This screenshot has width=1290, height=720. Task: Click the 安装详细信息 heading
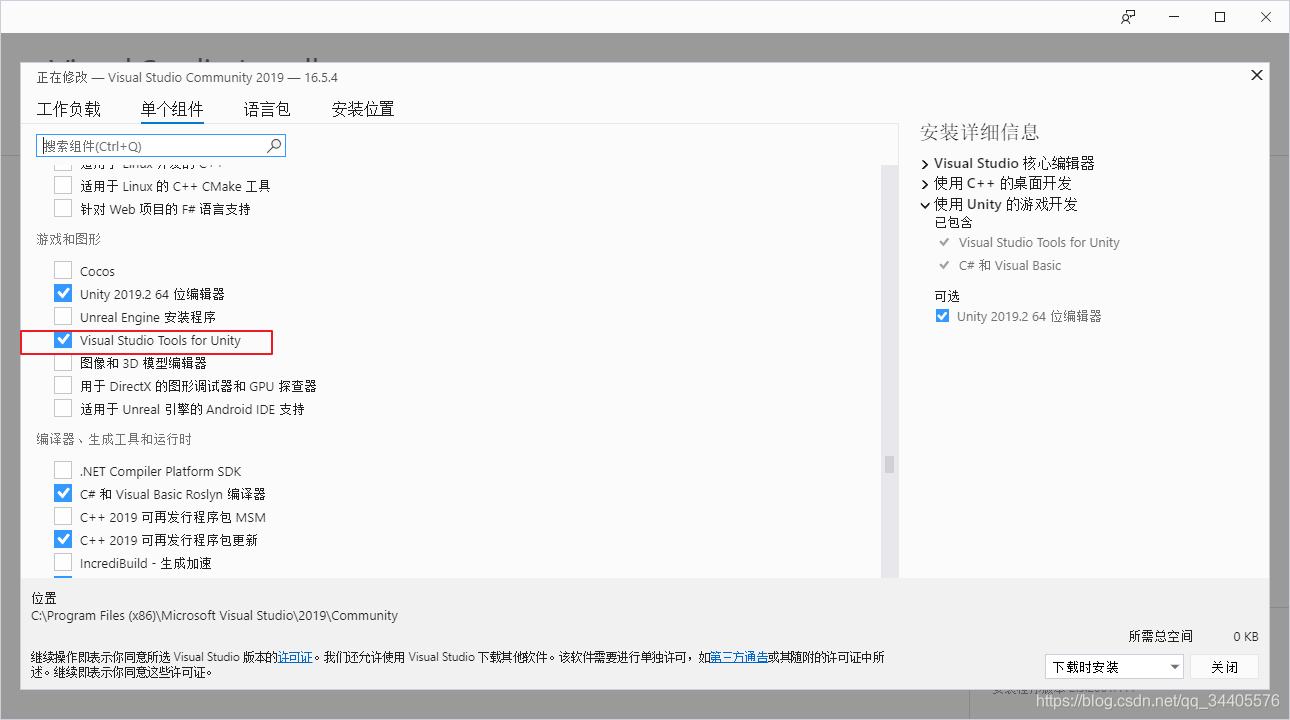coord(980,132)
